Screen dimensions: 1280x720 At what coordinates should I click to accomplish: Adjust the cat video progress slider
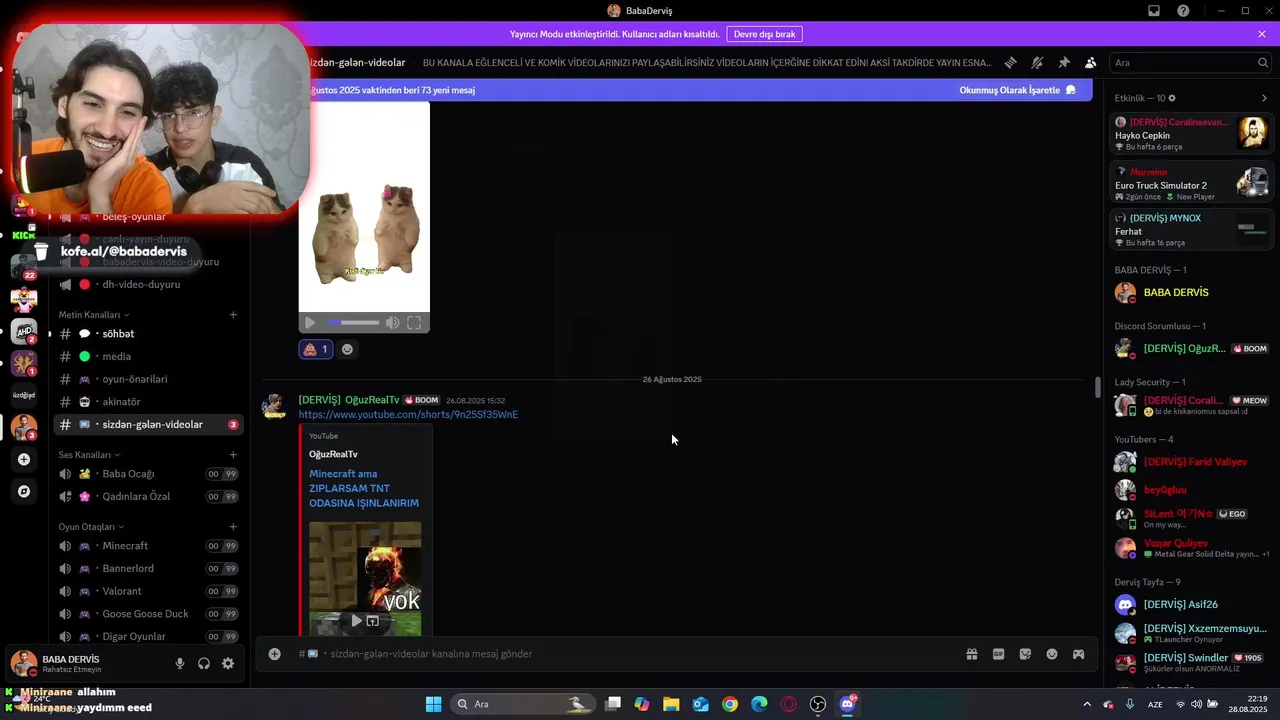pyautogui.click(x=354, y=323)
